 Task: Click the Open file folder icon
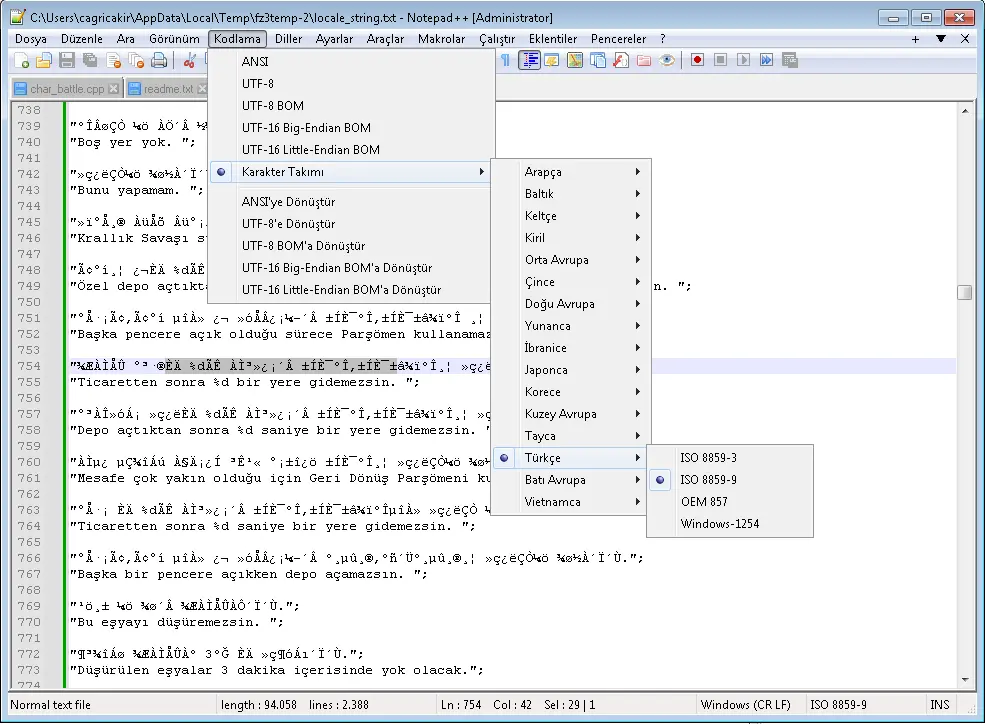coord(44,61)
